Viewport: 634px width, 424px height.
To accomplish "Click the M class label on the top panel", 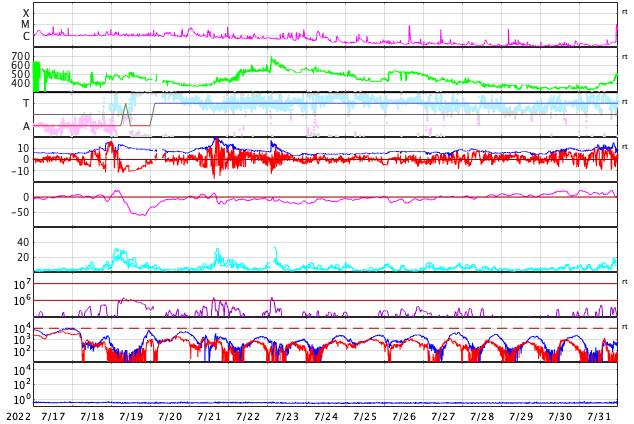I will pos(25,25).
